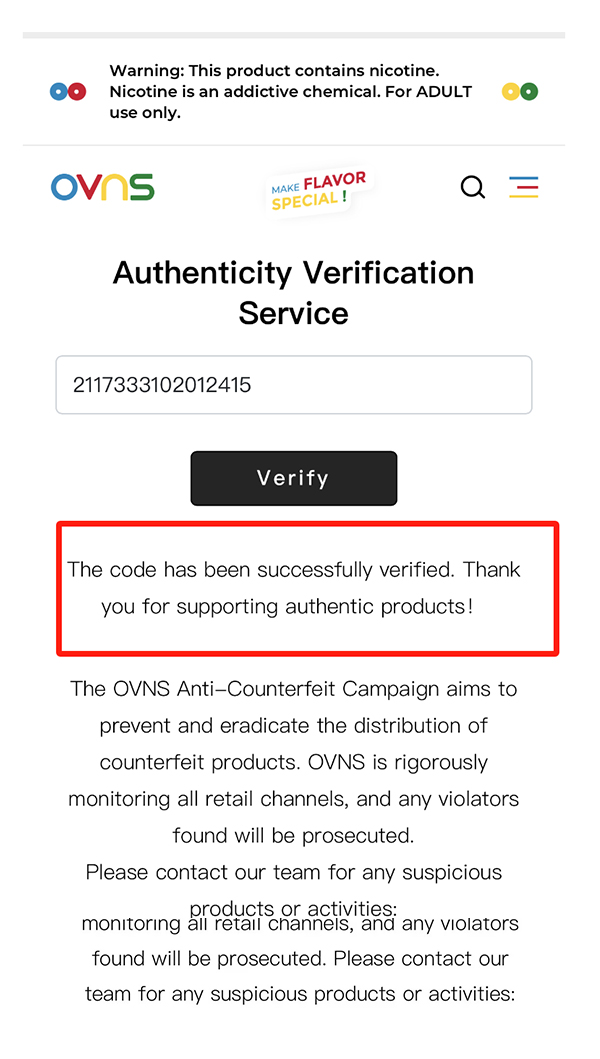Click 'counterfeit products. OVNS is rigorously' line

point(293,762)
